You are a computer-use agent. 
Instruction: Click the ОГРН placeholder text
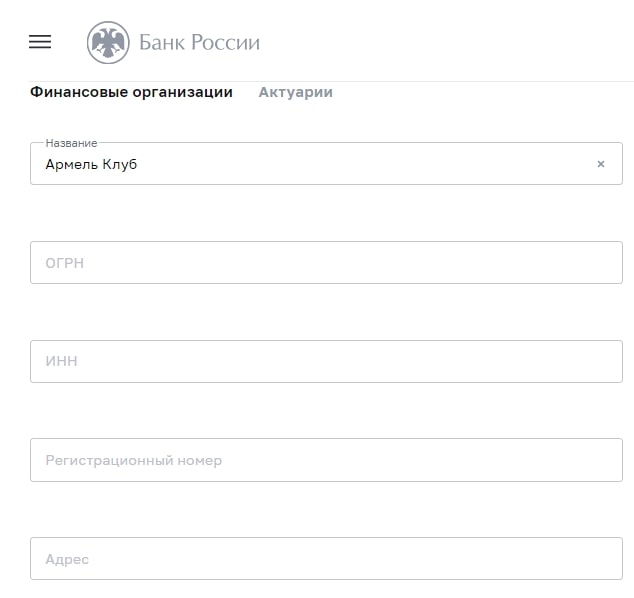coord(65,263)
